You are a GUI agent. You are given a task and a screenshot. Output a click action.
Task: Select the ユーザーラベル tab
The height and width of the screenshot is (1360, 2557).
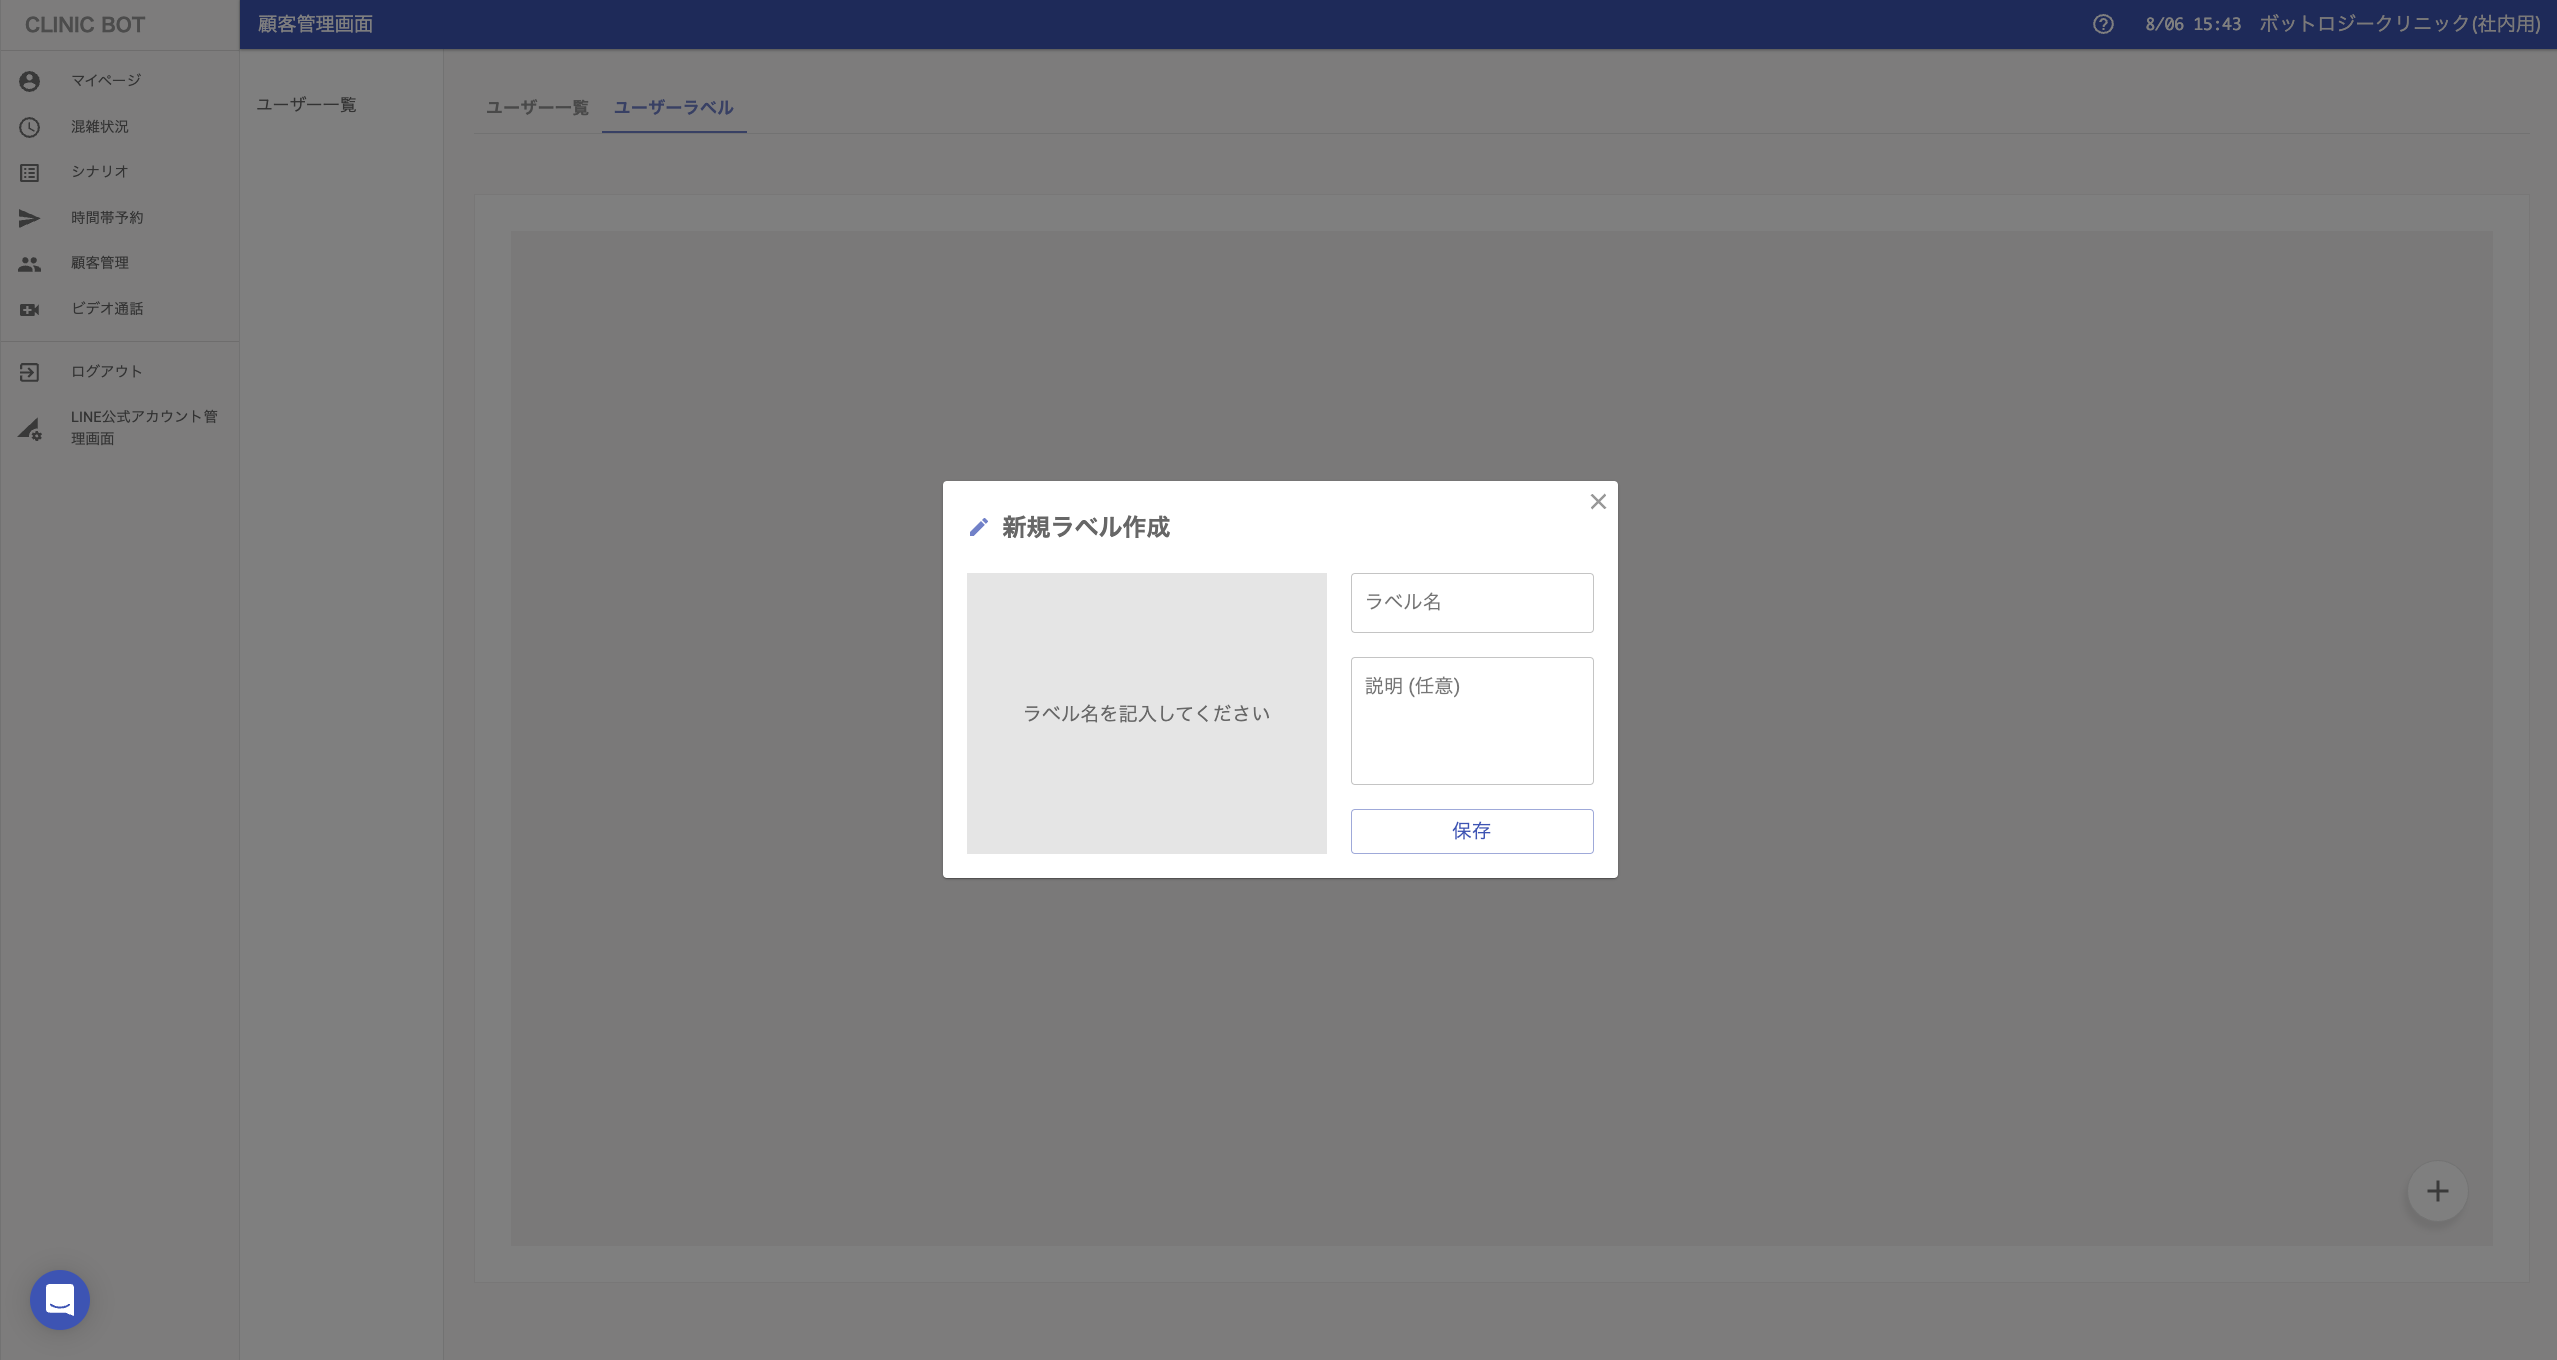[x=673, y=107]
